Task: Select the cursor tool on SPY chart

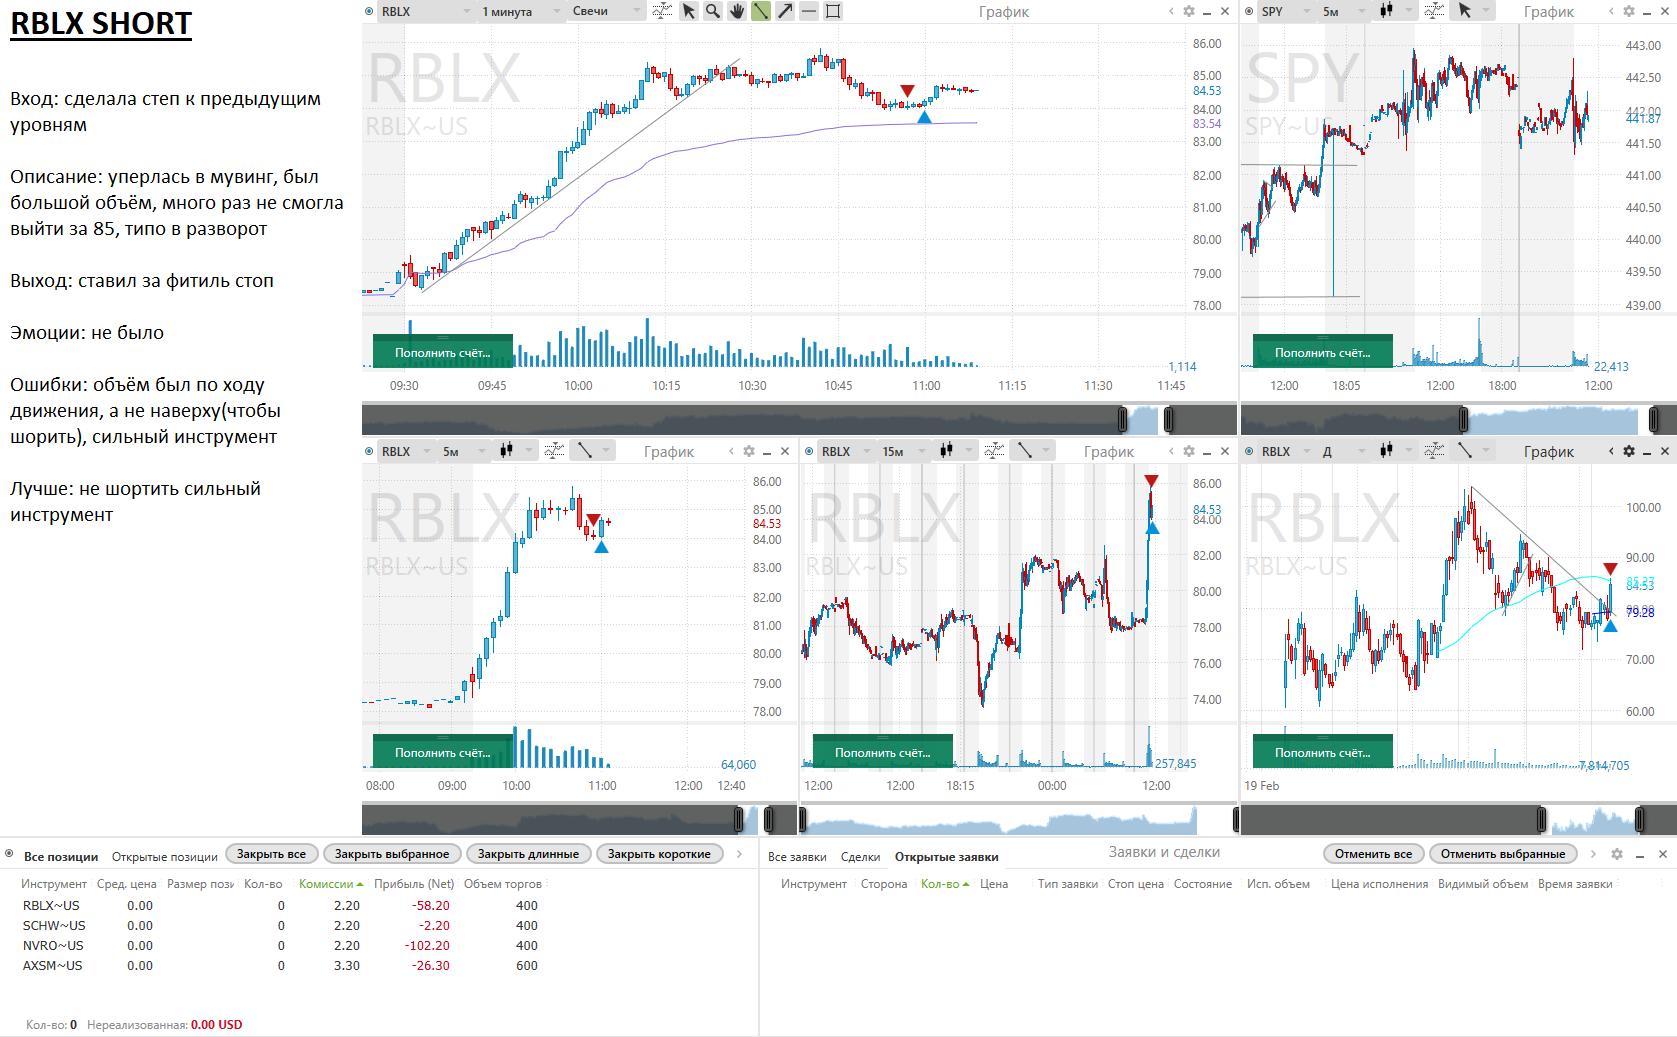Action: point(1465,11)
